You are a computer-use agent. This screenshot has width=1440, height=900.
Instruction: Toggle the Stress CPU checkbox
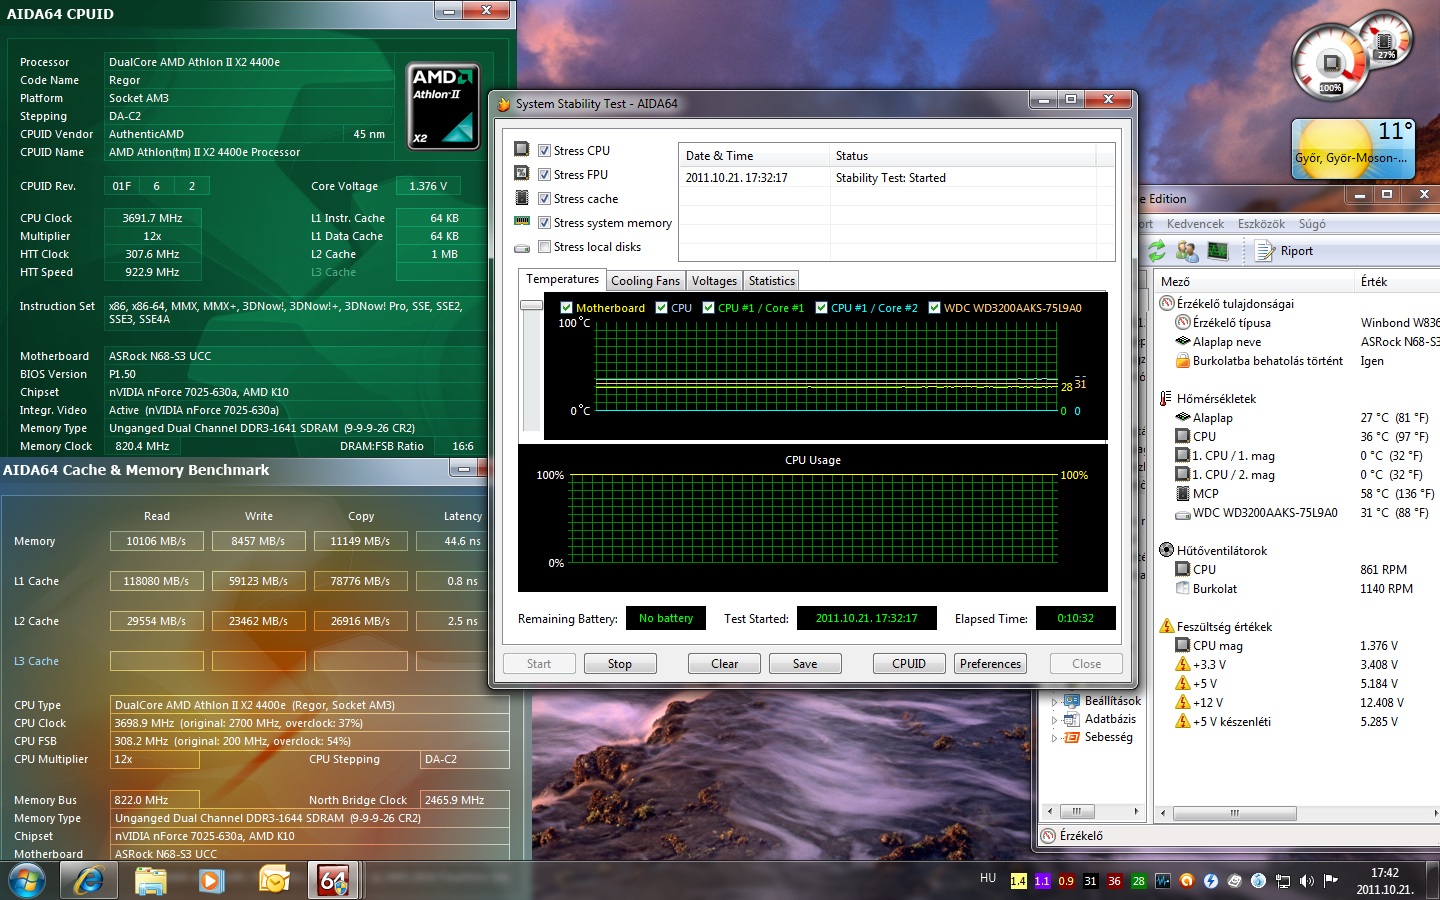pos(544,151)
